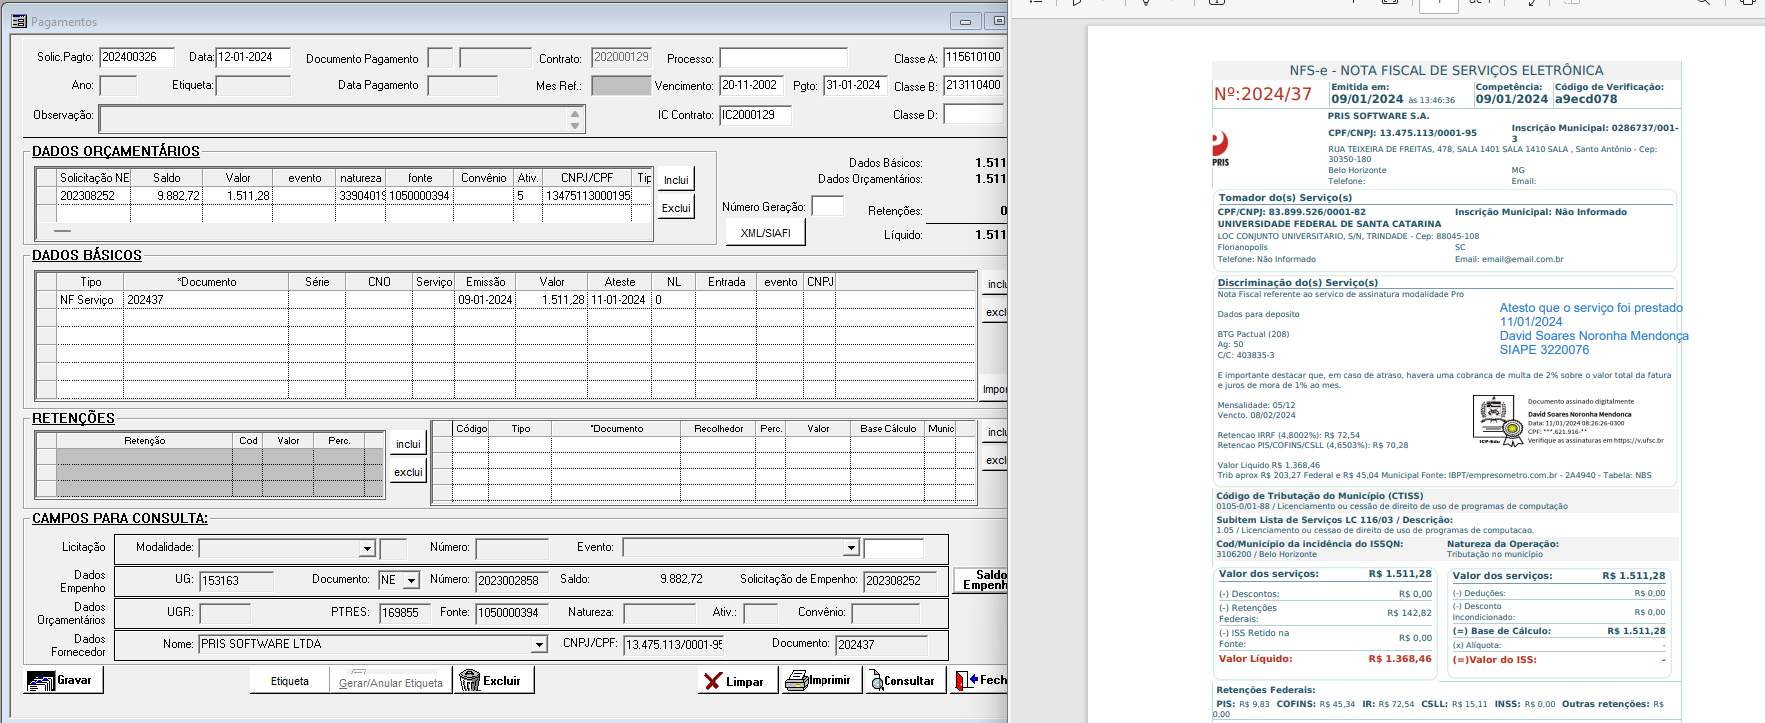The height and width of the screenshot is (723, 1765).
Task: Click the Licitação Número field
Action: tap(512, 549)
